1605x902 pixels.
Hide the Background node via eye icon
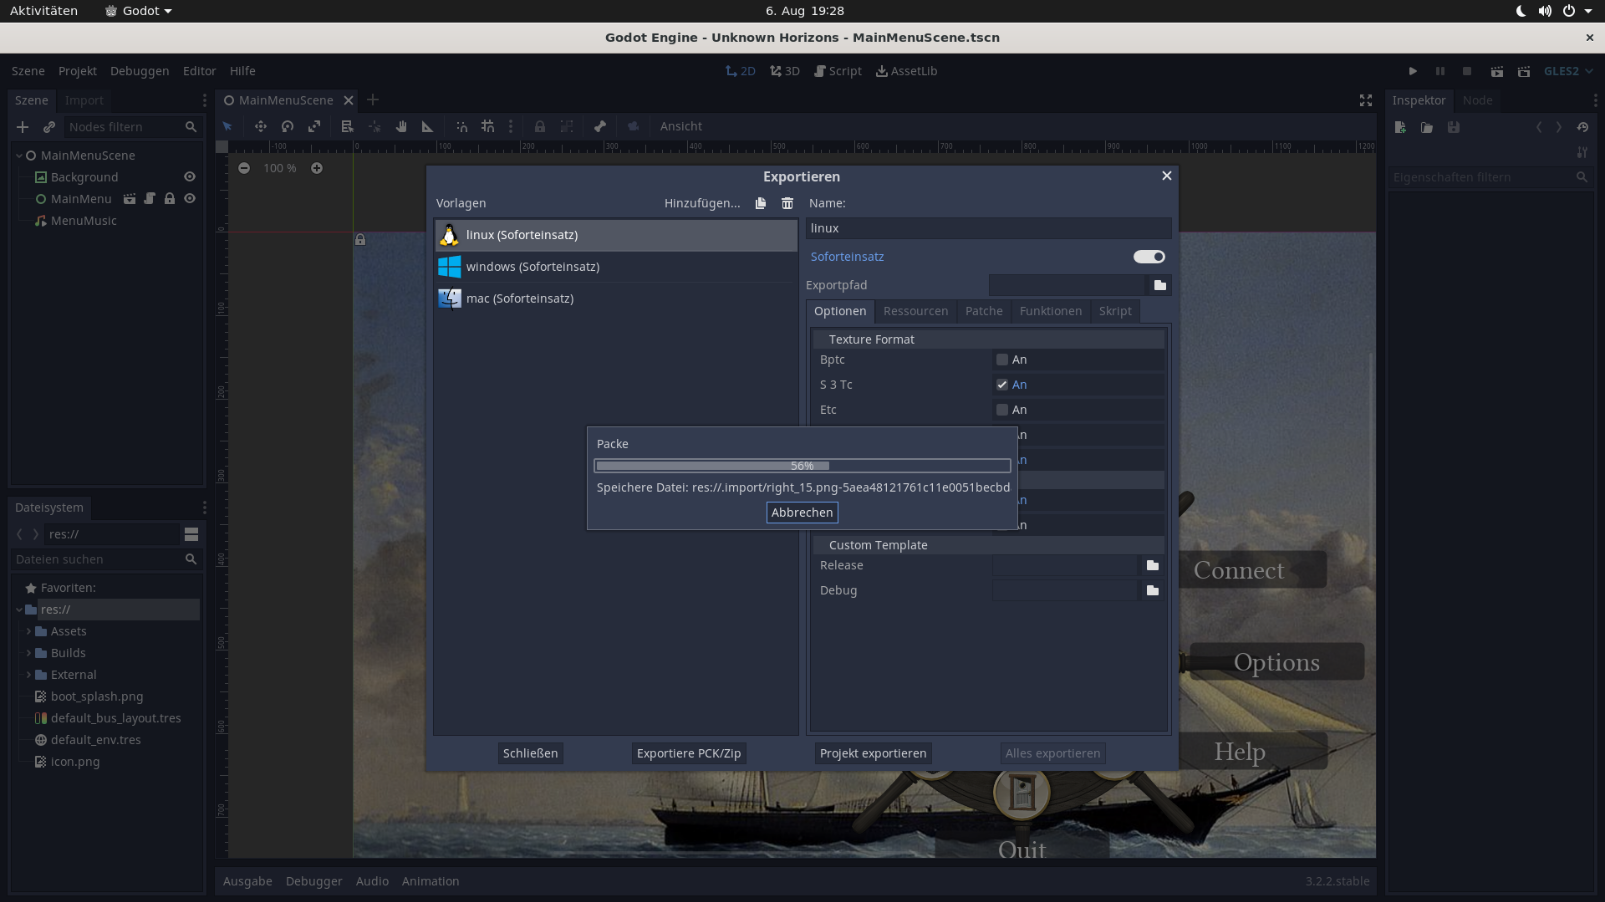(x=189, y=177)
